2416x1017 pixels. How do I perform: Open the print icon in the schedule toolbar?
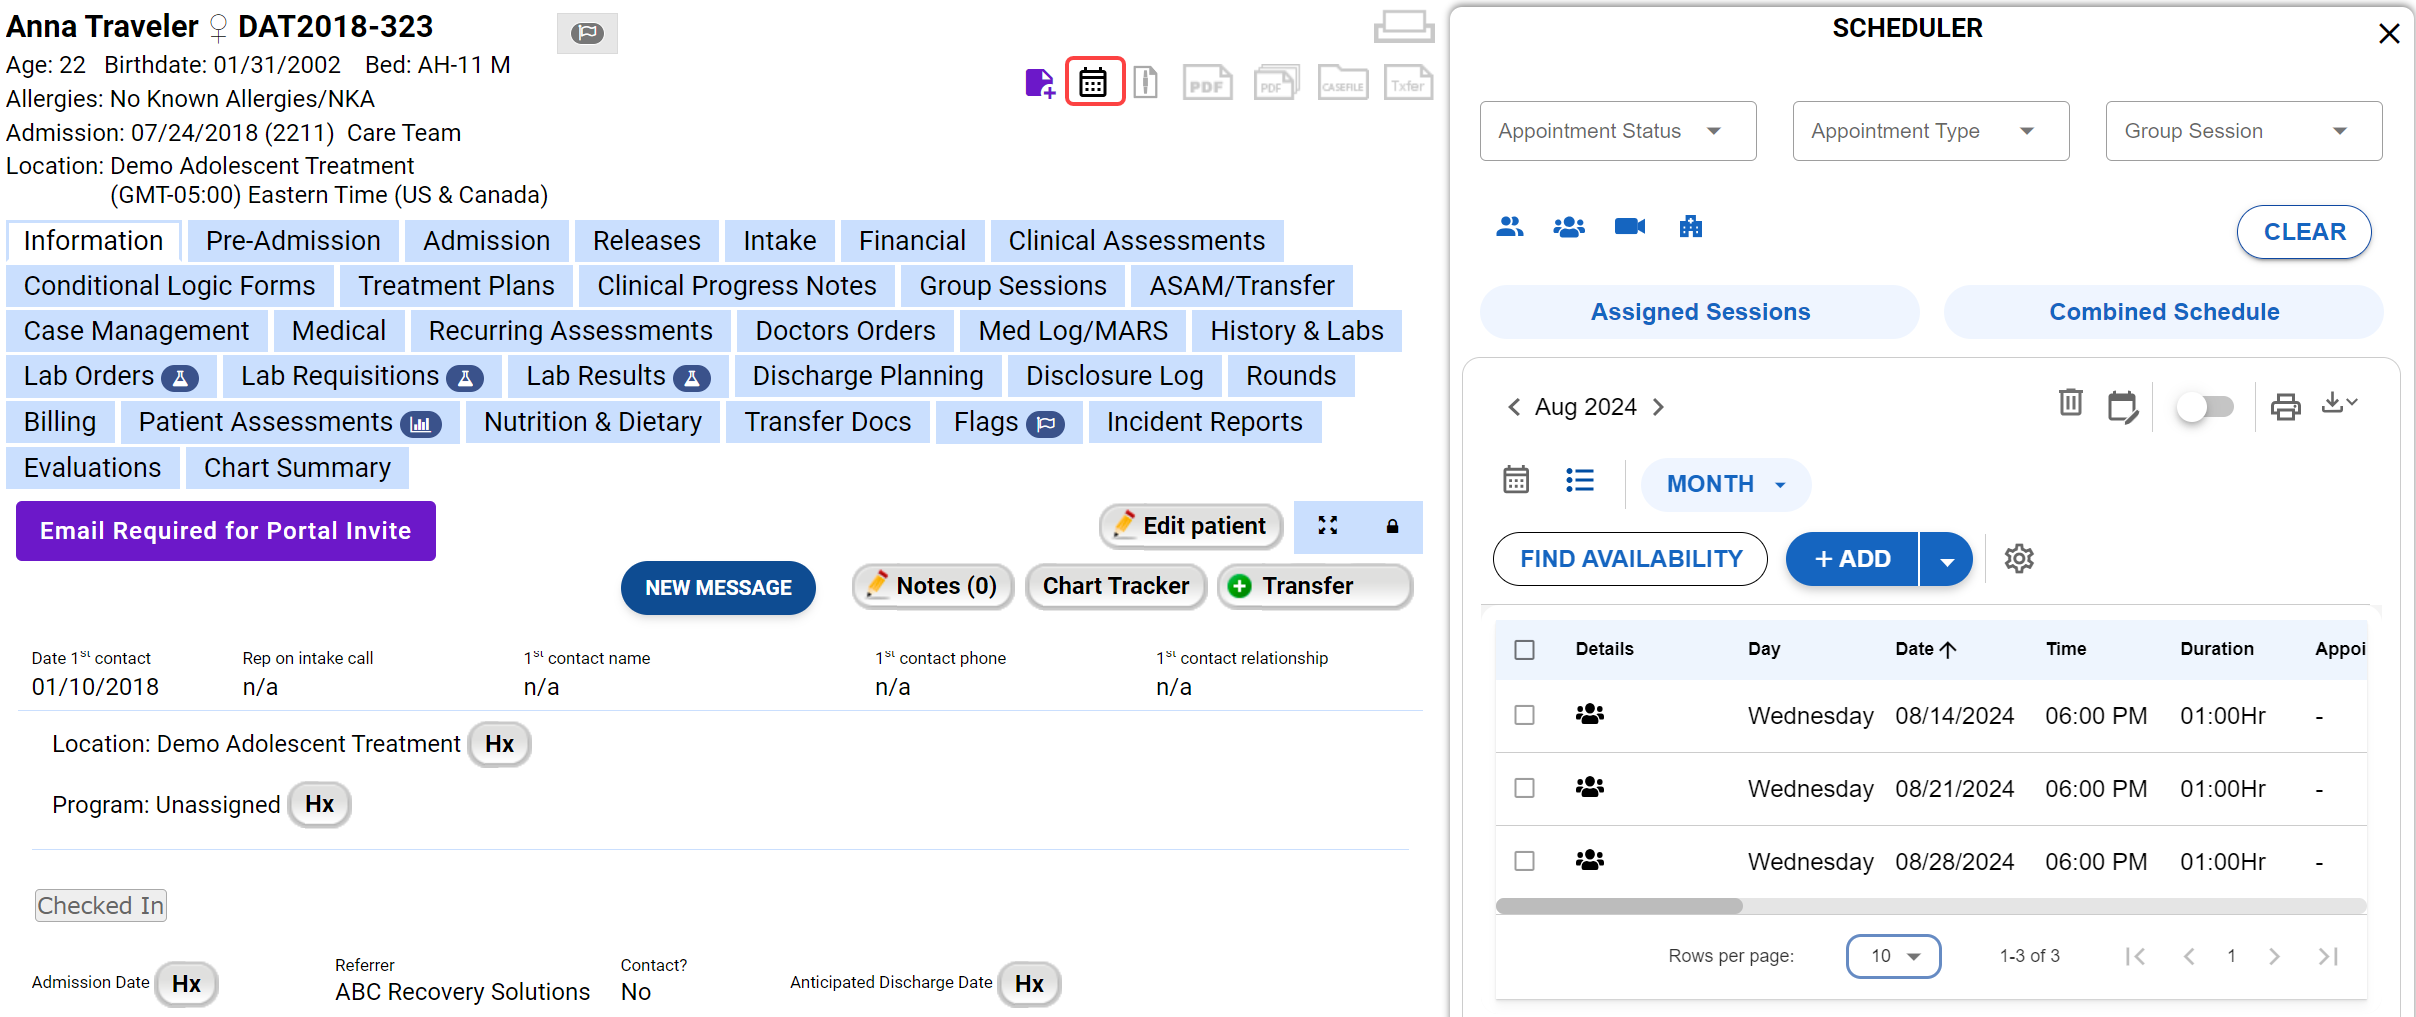(x=2286, y=406)
